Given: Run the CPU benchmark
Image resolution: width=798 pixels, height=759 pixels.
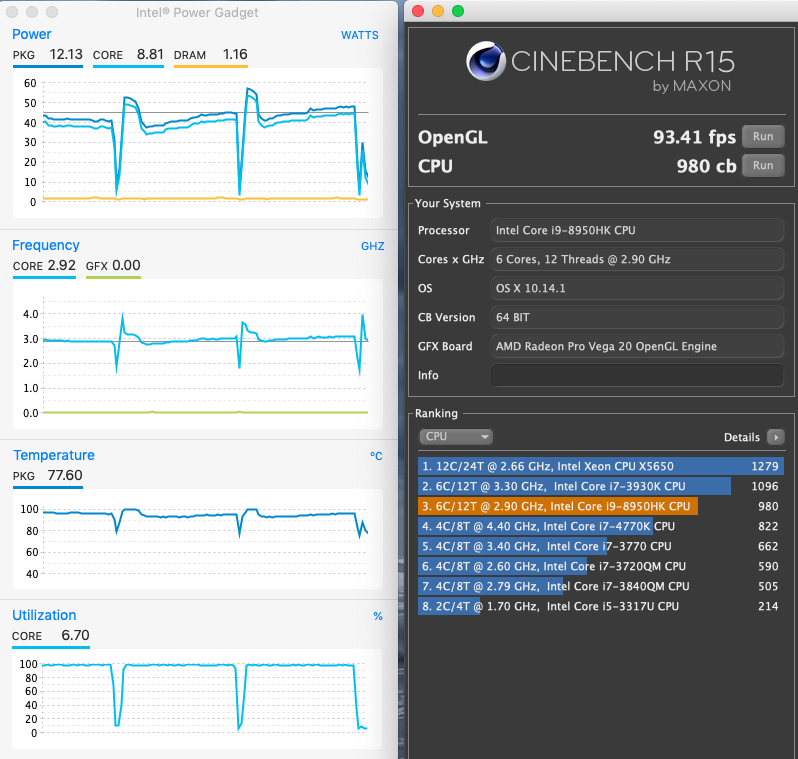Looking at the screenshot, I should click(x=762, y=165).
